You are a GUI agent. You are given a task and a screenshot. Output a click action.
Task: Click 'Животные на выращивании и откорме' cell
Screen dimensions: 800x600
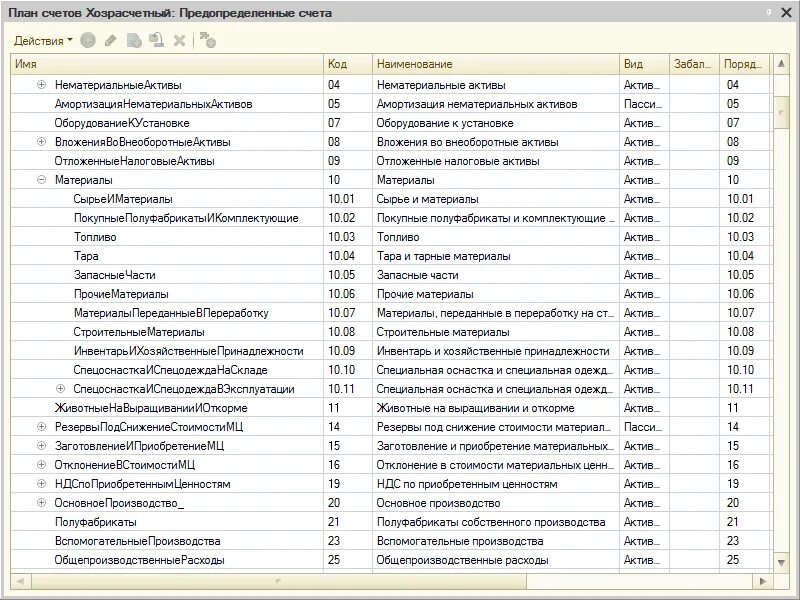pos(496,408)
